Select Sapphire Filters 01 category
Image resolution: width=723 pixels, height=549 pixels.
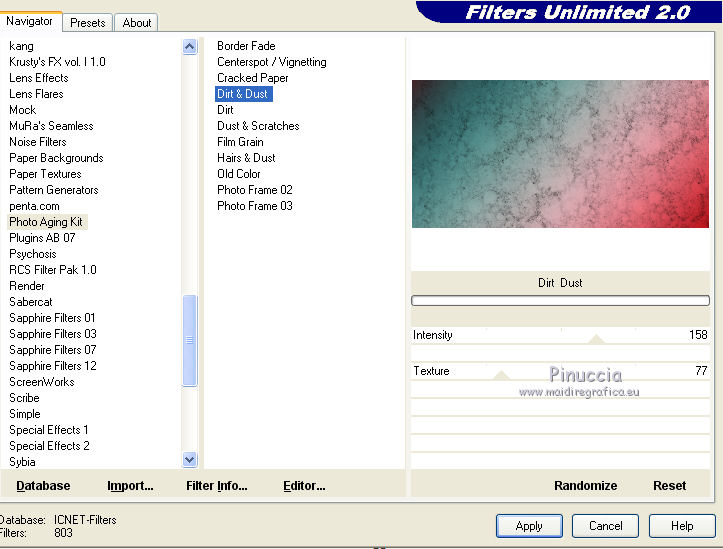52,318
